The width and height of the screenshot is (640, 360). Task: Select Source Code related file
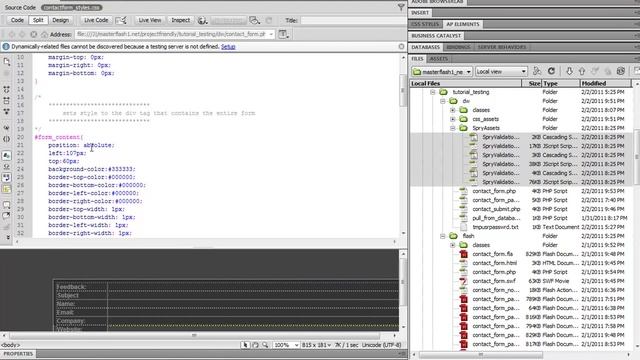(x=20, y=7)
